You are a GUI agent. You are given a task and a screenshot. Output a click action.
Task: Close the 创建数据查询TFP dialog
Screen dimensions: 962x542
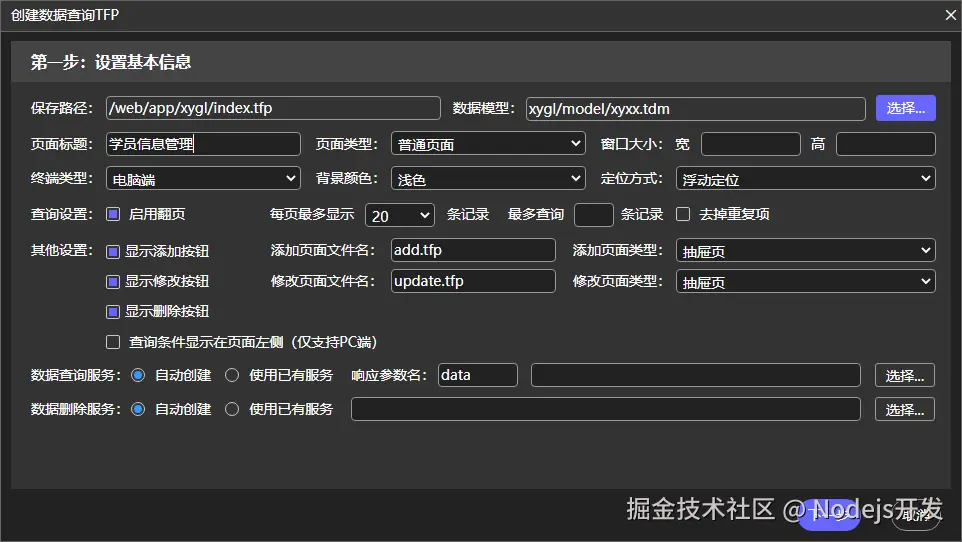tap(950, 15)
